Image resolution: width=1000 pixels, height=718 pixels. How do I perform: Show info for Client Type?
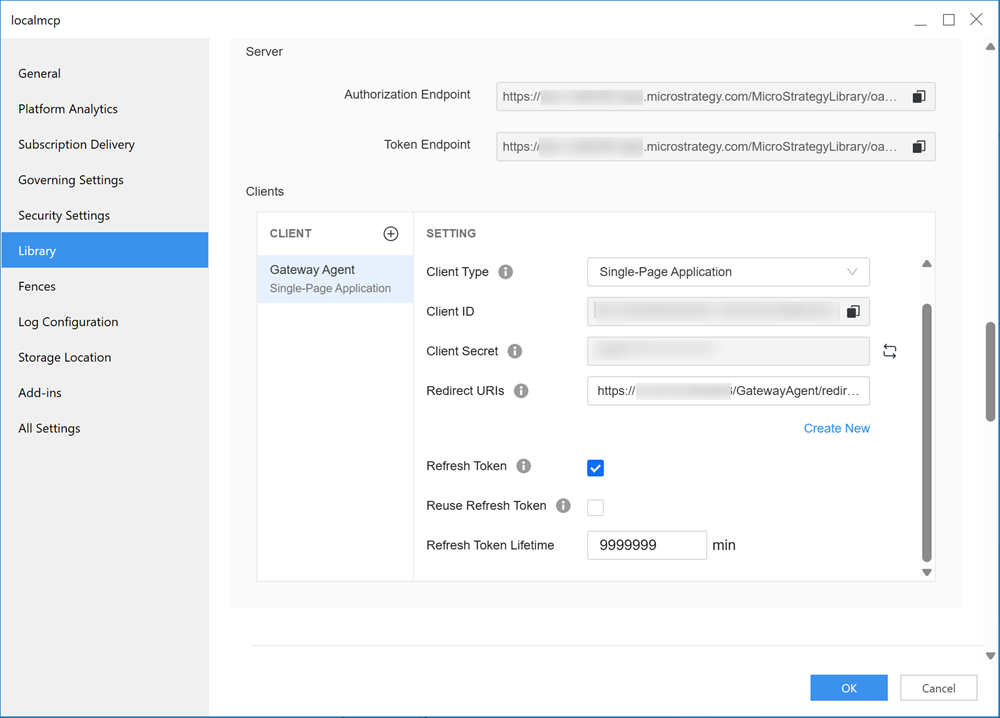pyautogui.click(x=506, y=272)
